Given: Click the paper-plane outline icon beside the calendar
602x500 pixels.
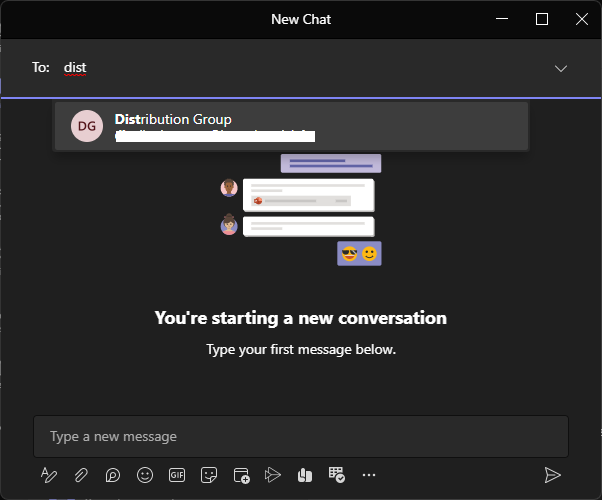Looking at the screenshot, I should coord(273,474).
